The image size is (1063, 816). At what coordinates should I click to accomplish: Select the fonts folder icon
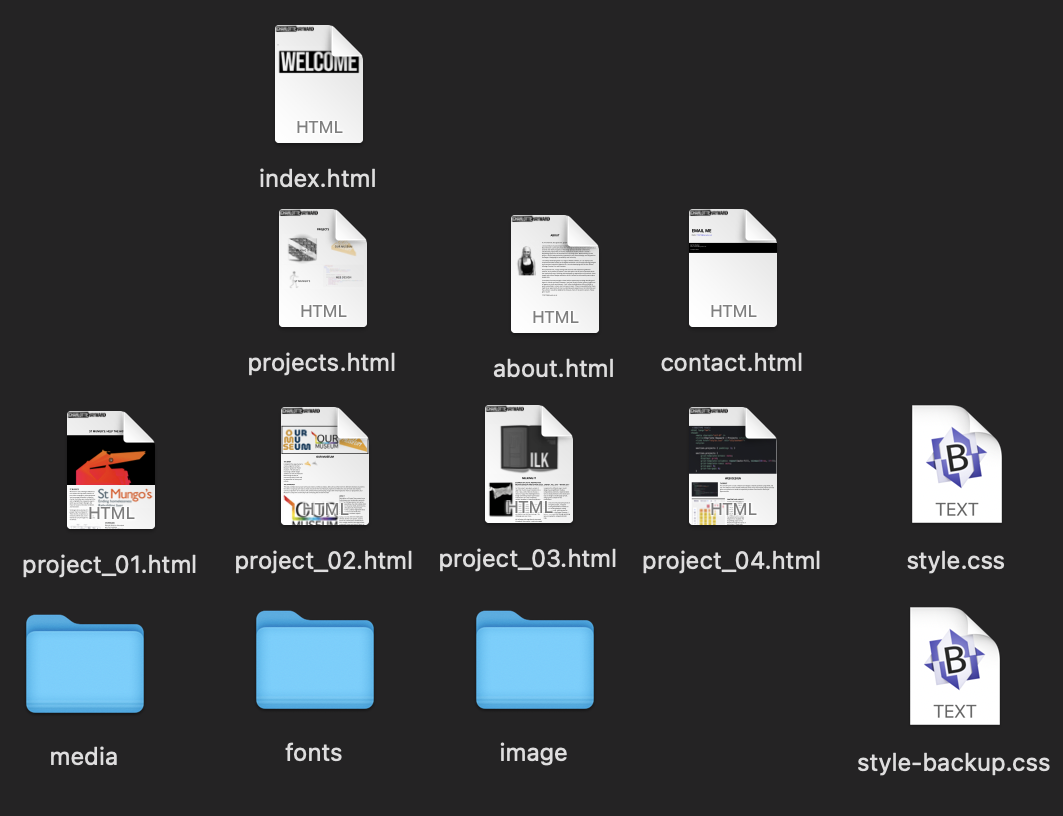(x=315, y=659)
